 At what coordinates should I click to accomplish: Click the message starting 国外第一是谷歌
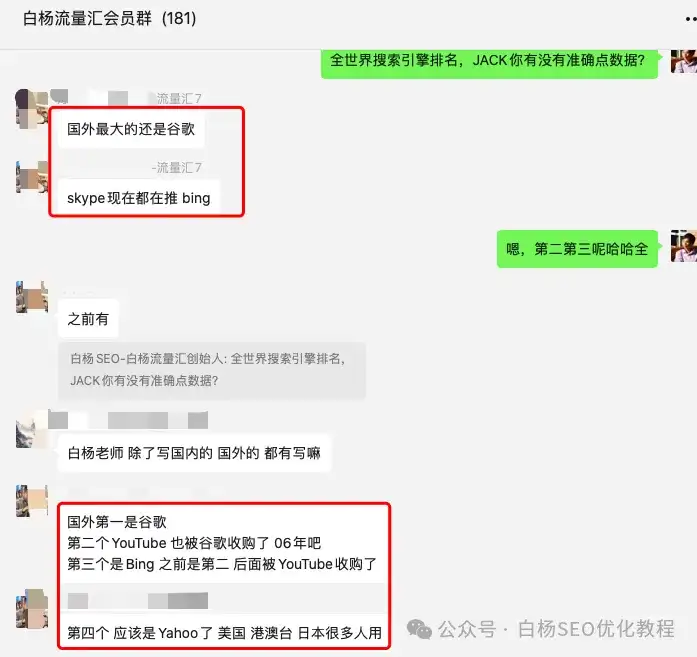[x=224, y=543]
